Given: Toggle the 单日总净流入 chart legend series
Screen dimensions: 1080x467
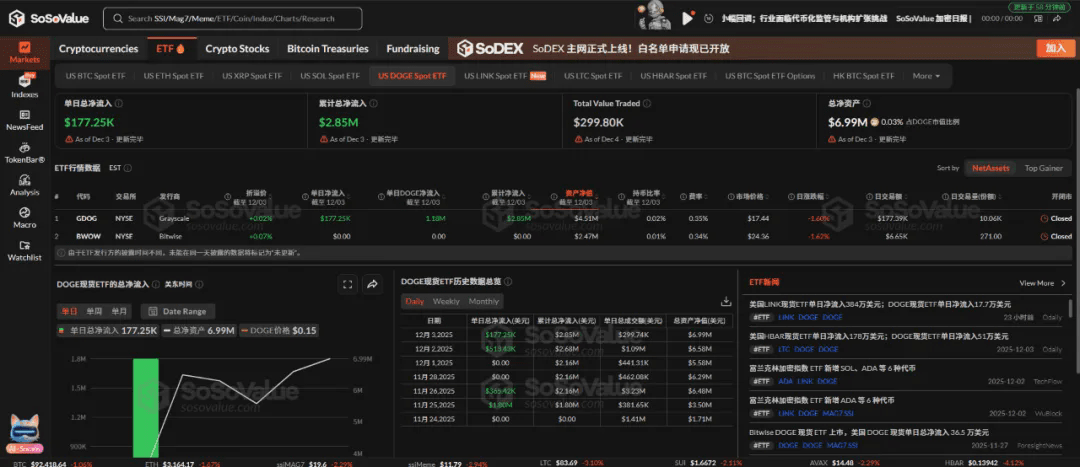Looking at the screenshot, I should (x=107, y=331).
